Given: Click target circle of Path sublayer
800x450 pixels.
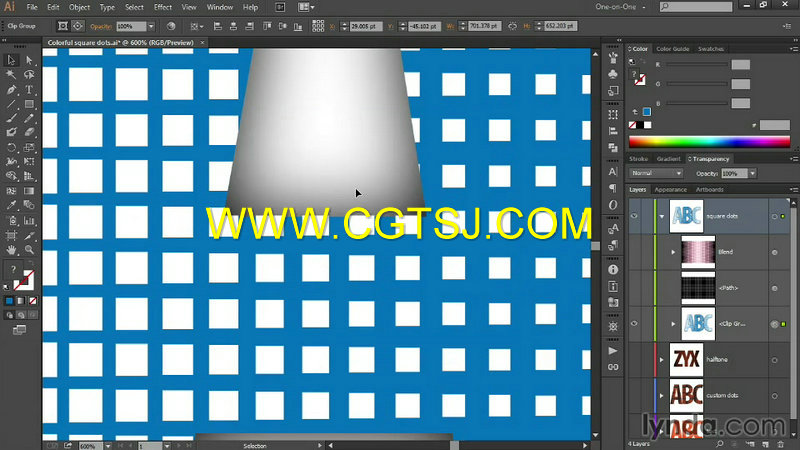Looking at the screenshot, I should point(774,288).
